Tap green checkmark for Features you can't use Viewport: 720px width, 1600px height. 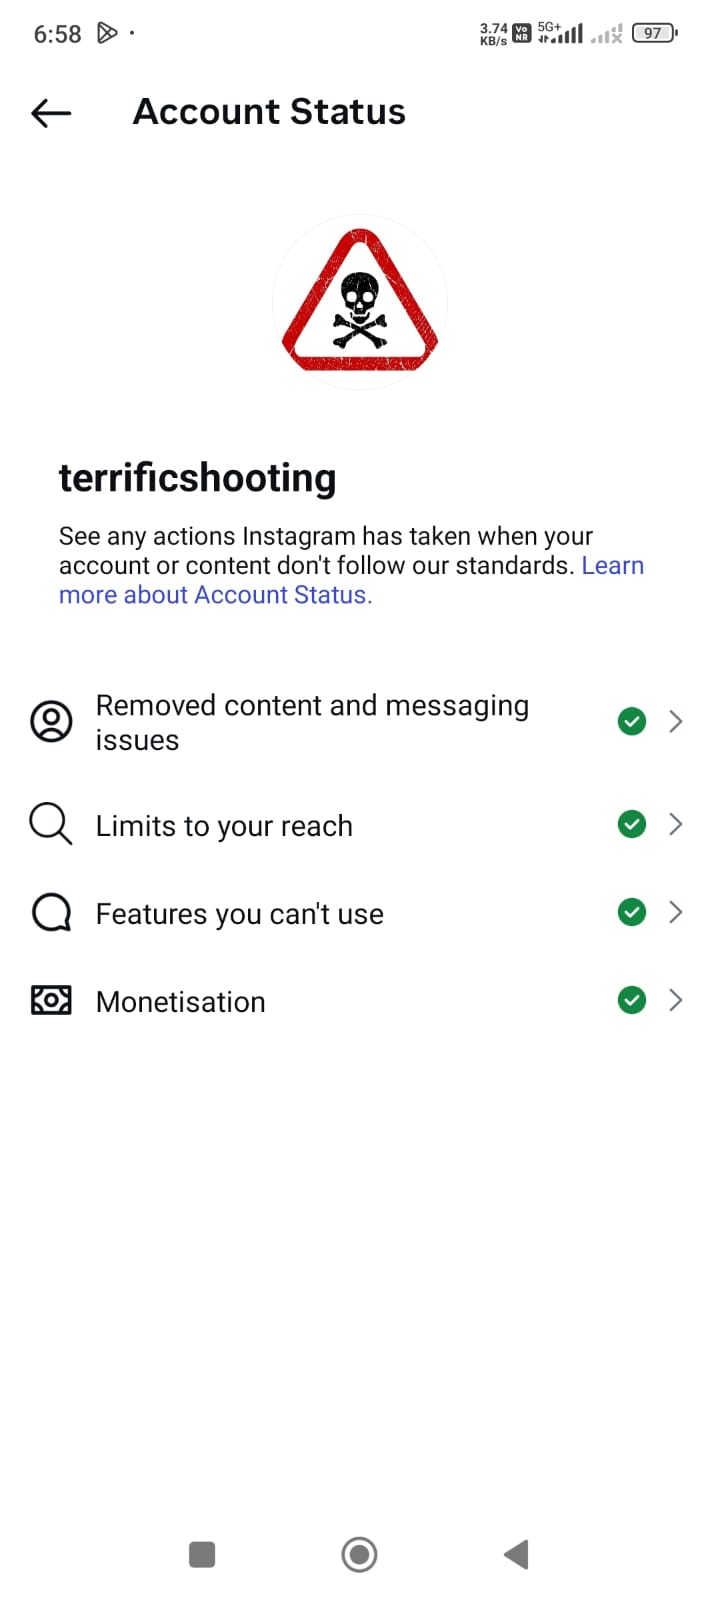[632, 912]
